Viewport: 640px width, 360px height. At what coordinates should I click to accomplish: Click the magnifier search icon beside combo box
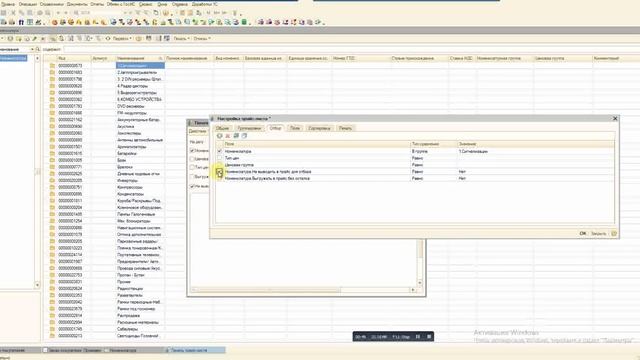click(38, 49)
